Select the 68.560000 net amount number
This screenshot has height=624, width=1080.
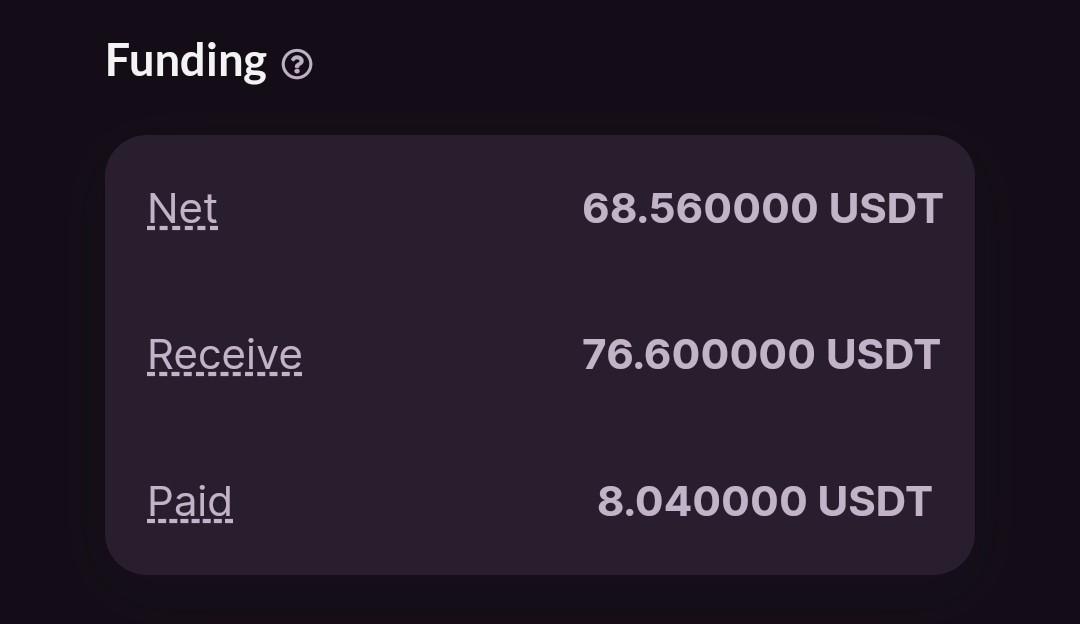click(x=700, y=209)
